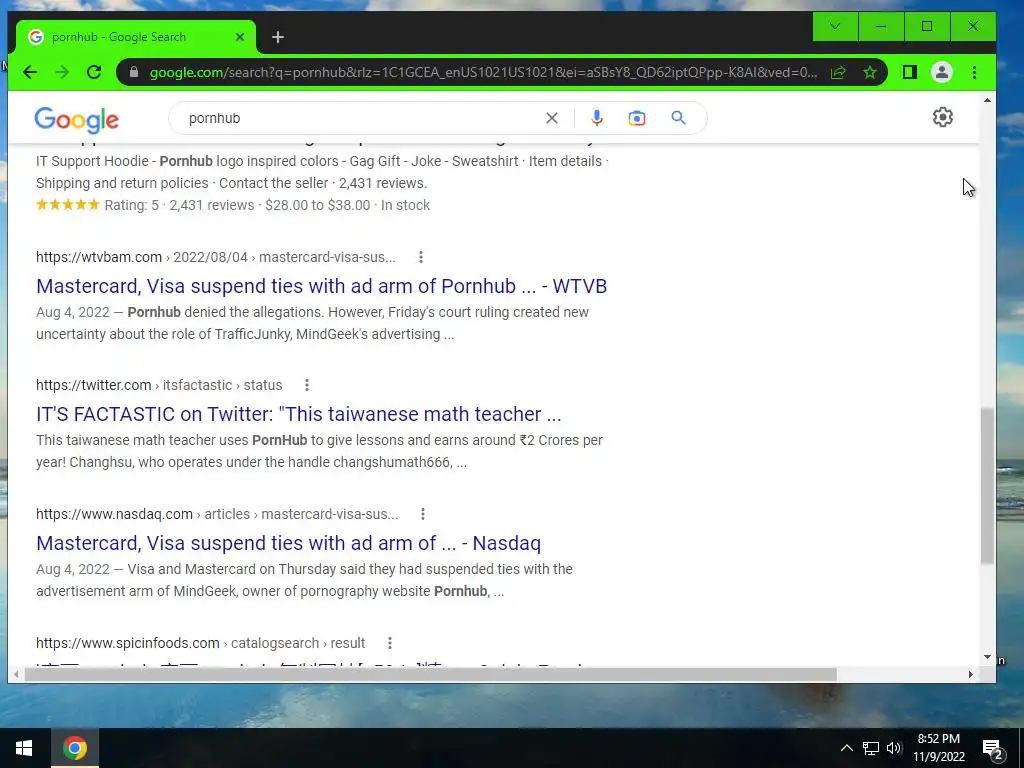This screenshot has width=1024, height=768.
Task: Click the Chrome address bar URL
Action: (x=483, y=72)
